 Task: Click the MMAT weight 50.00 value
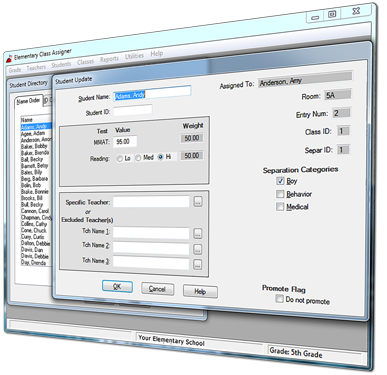192,138
